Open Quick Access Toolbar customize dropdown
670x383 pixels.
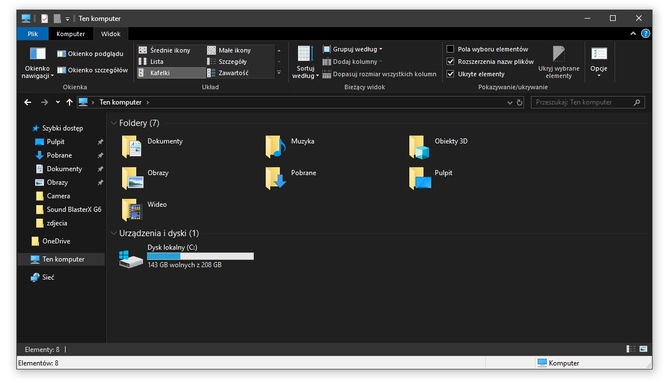pyautogui.click(x=67, y=19)
